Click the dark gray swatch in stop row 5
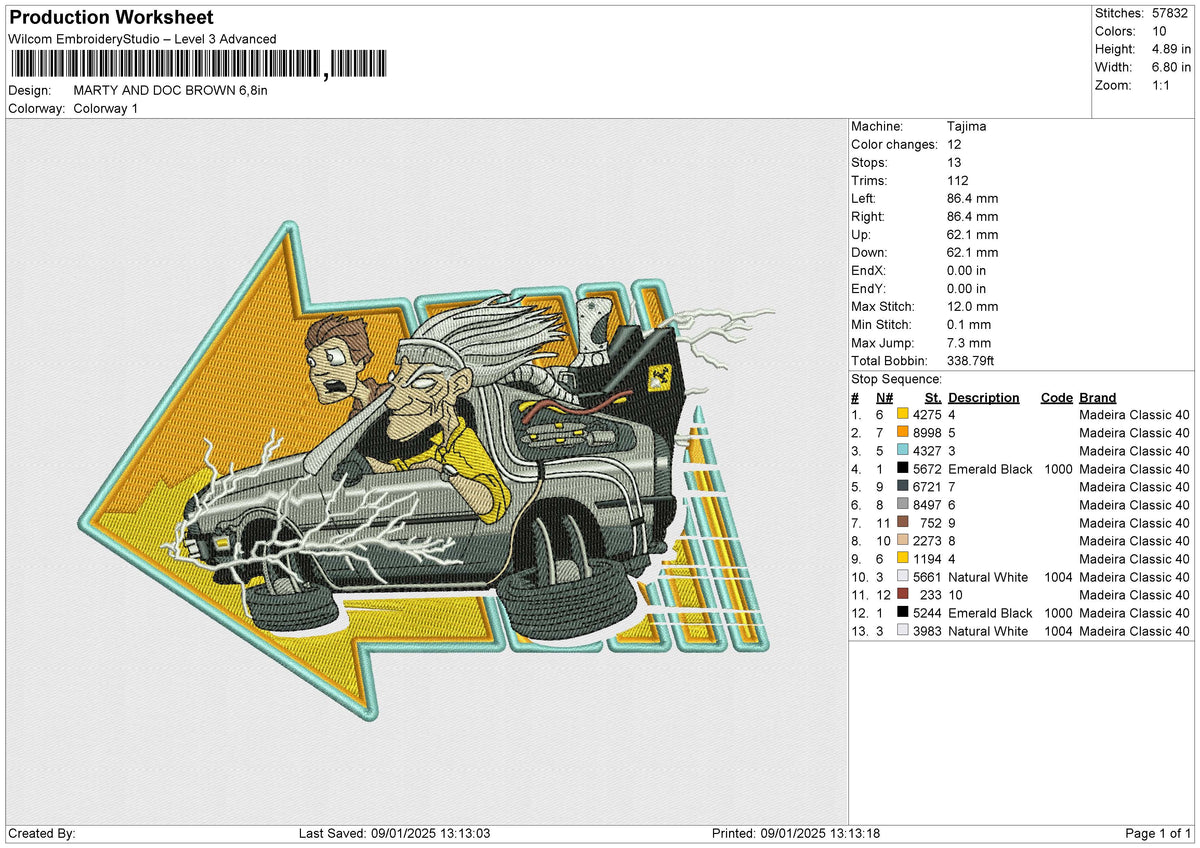The image size is (1200, 848). (x=902, y=487)
